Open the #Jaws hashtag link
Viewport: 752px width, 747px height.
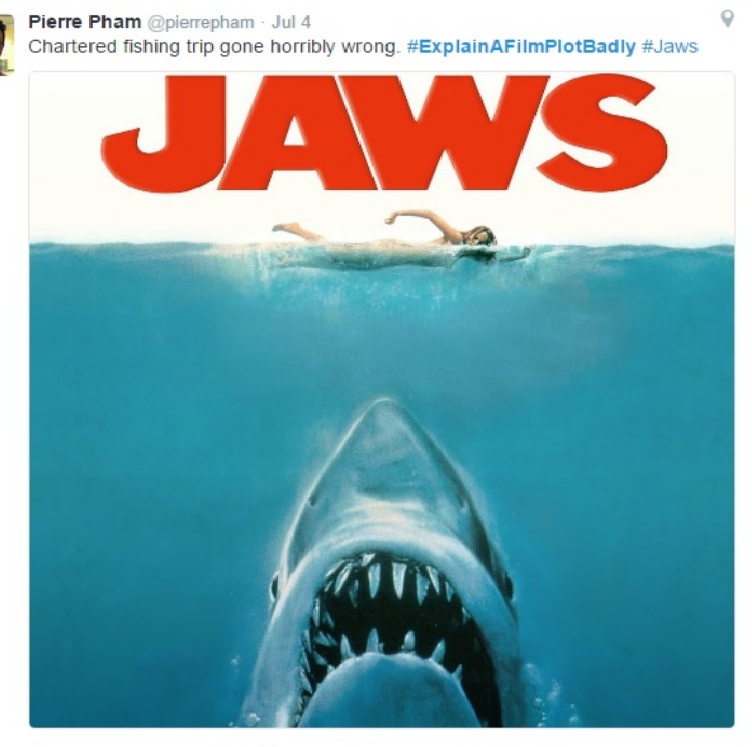point(670,47)
